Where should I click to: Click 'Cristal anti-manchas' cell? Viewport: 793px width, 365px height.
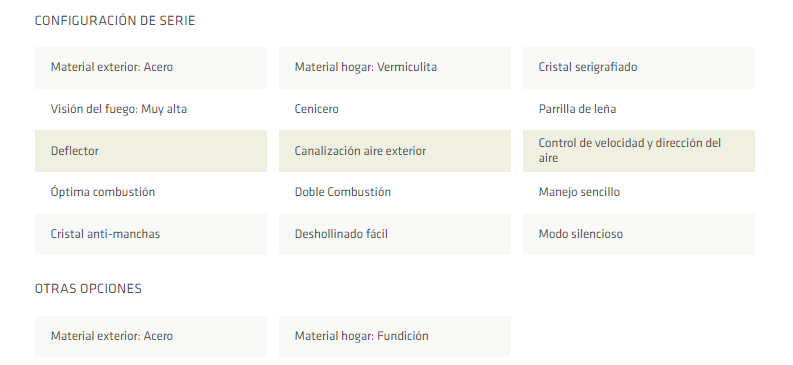pos(151,235)
